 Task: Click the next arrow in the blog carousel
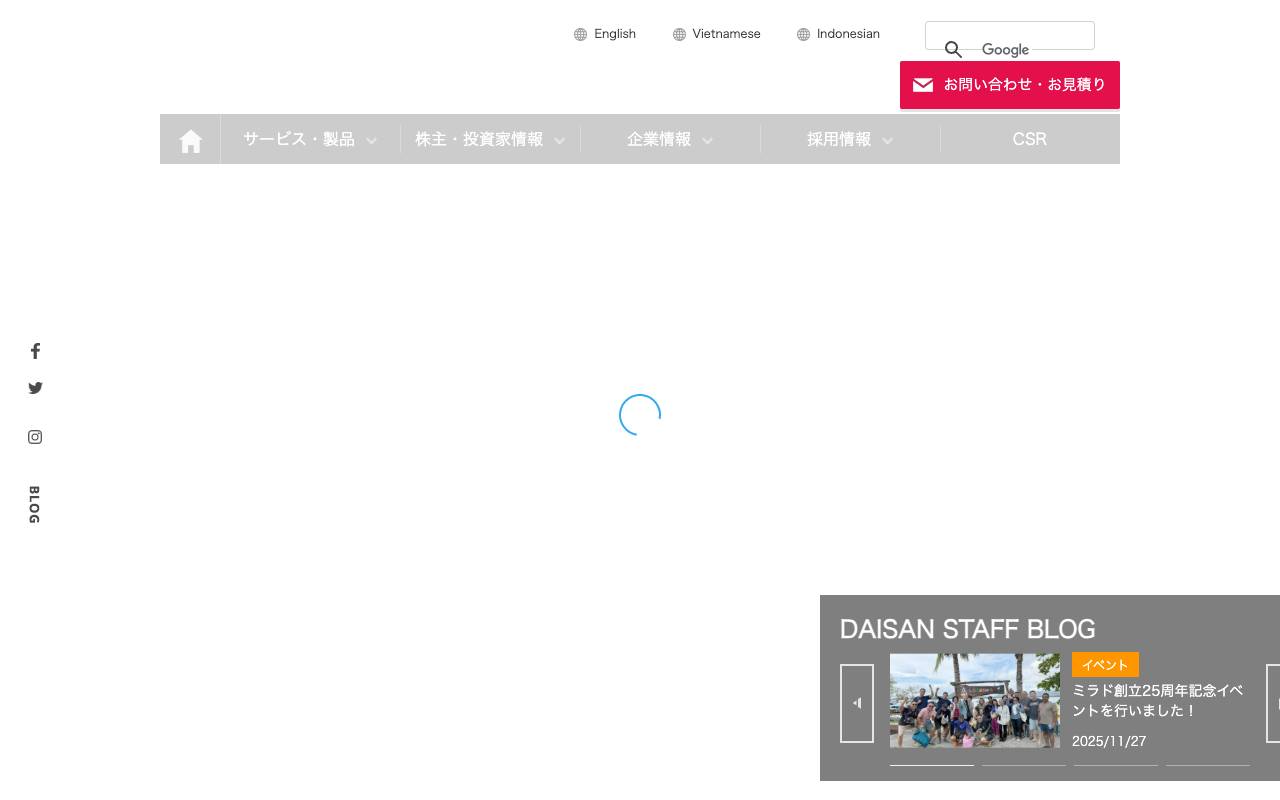pyautogui.click(x=1273, y=703)
